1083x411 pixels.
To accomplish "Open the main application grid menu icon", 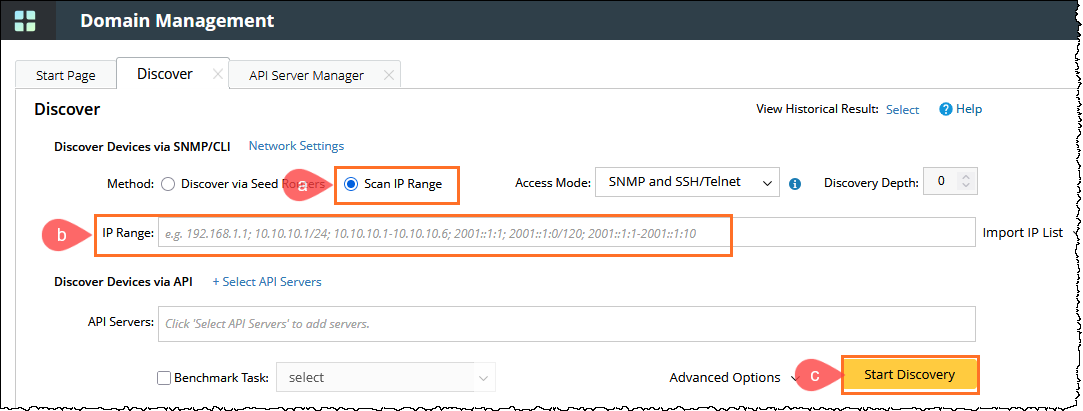I will coord(25,21).
